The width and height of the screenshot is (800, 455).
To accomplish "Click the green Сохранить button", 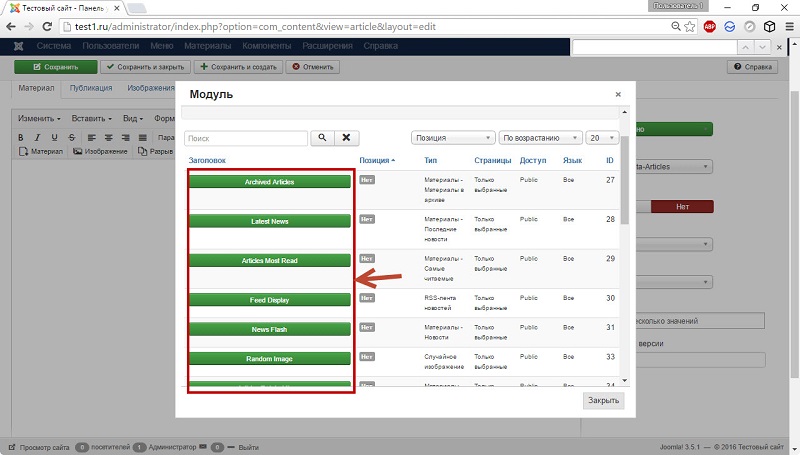I will [56, 67].
